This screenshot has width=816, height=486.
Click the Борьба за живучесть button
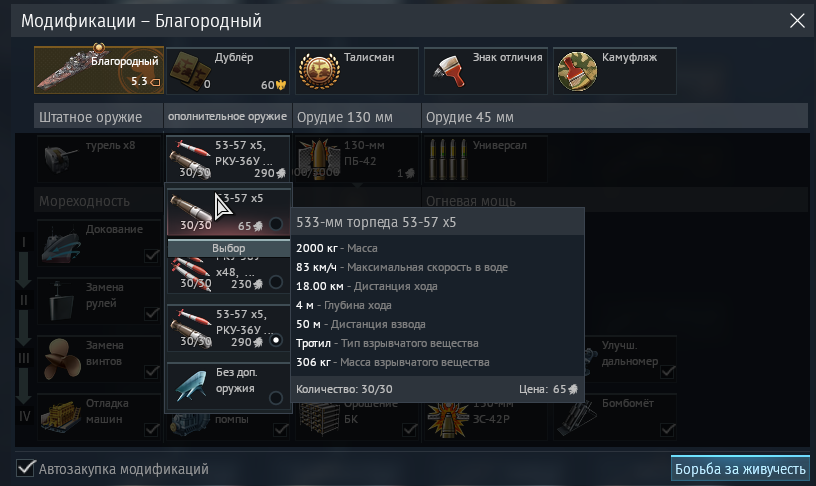(740, 468)
